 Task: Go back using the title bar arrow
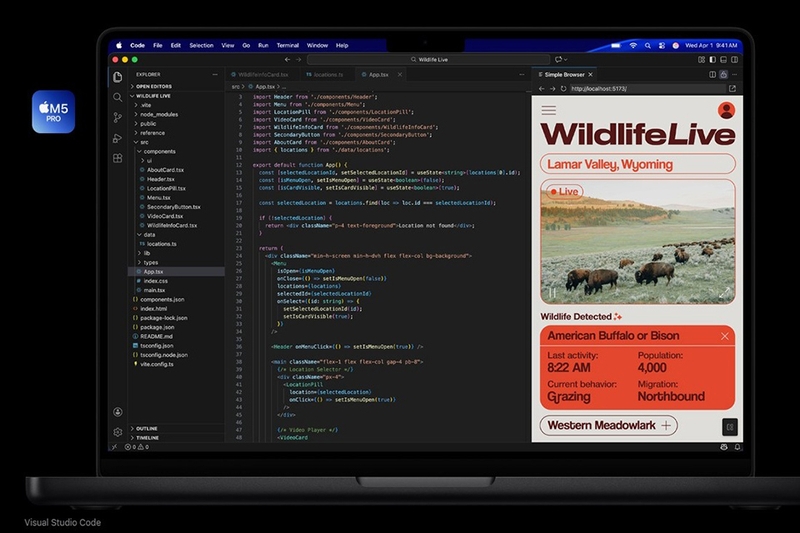pos(287,60)
